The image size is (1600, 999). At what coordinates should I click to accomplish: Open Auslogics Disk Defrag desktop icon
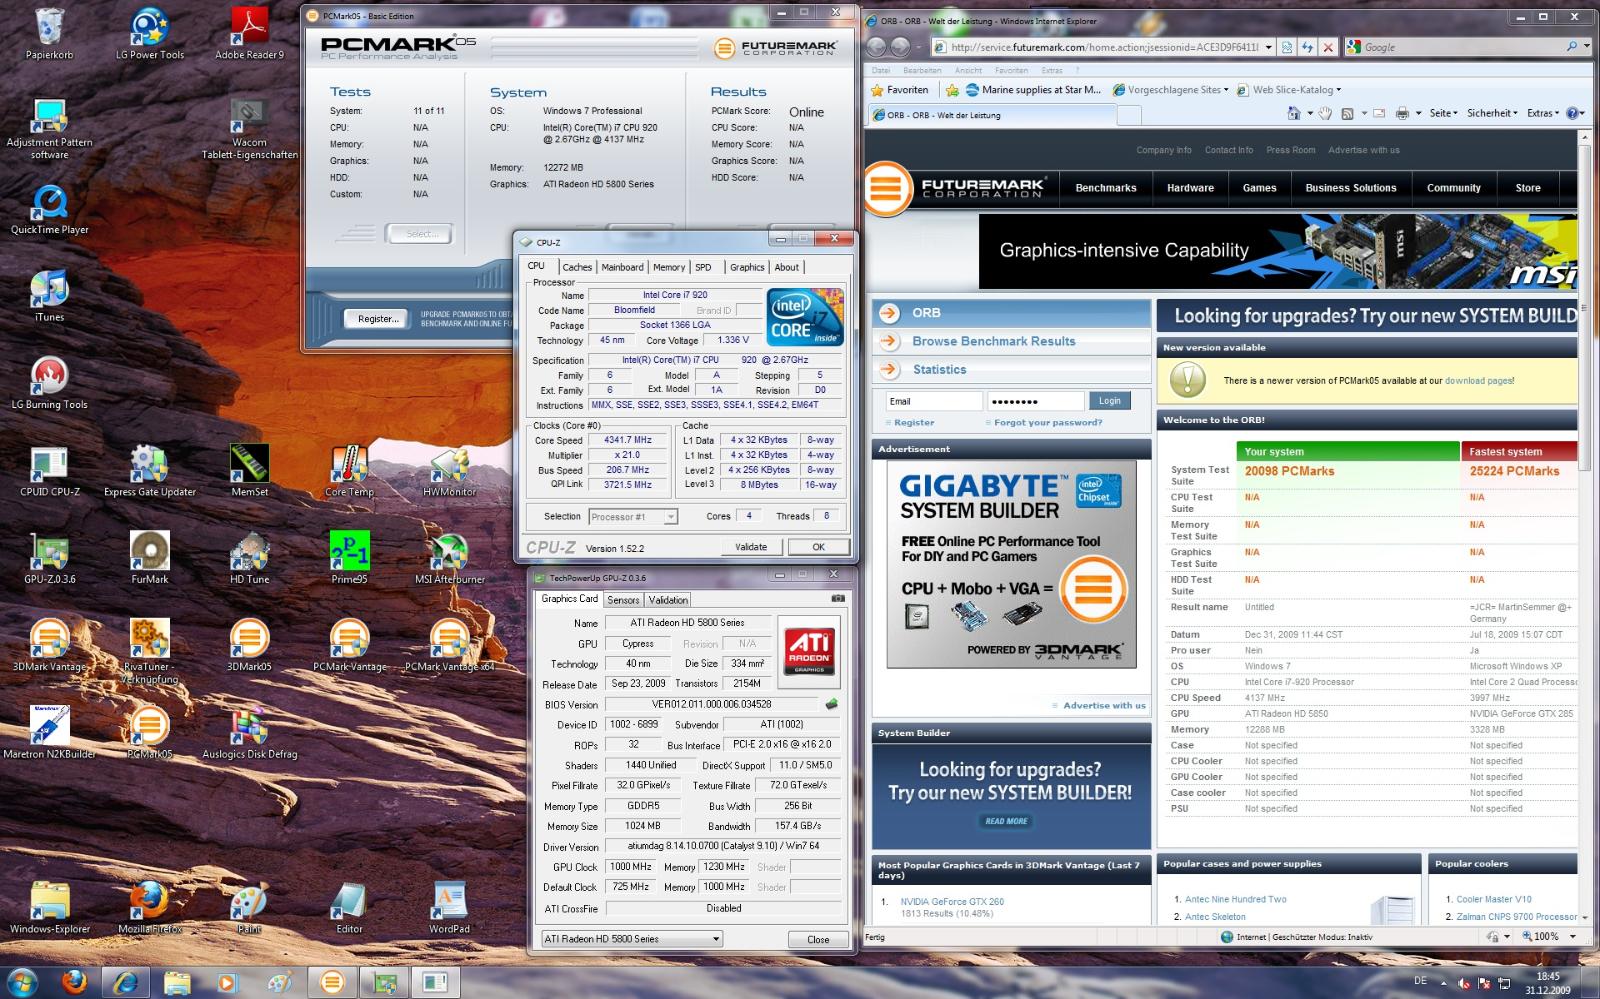(x=249, y=733)
